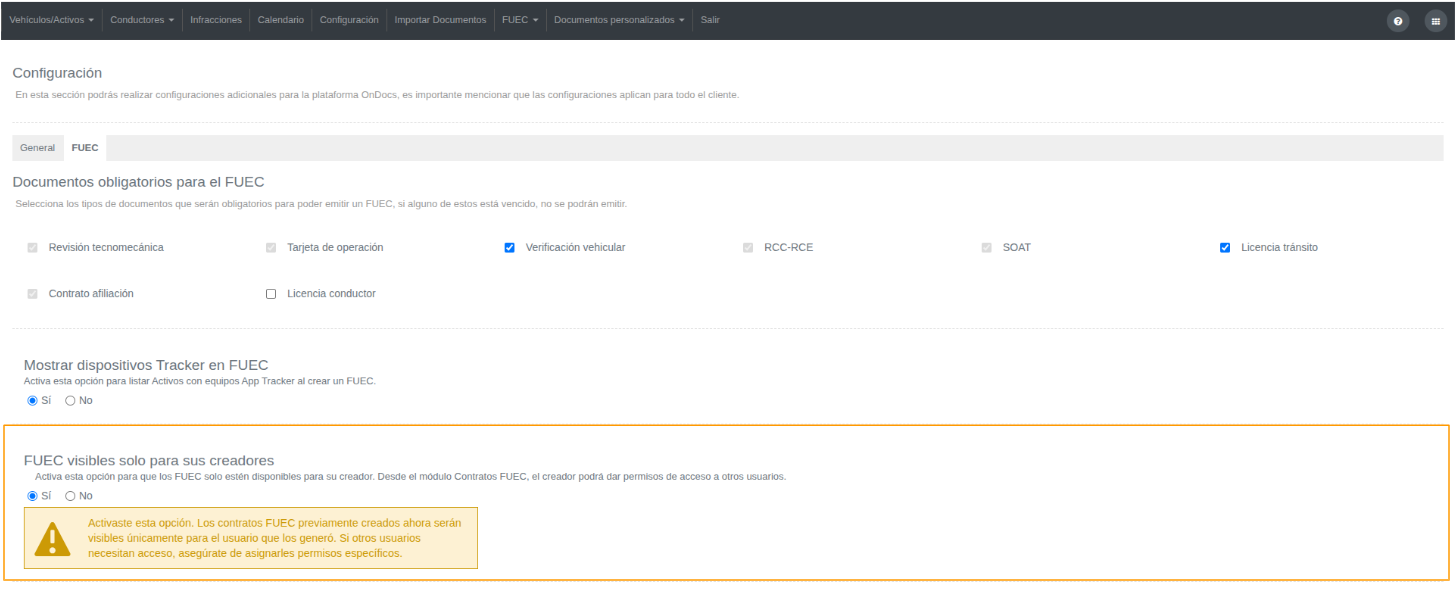Click 'Documentos obligatorios para el FUEC' heading
Image resolution: width=1456 pixels, height=592 pixels.
138,182
